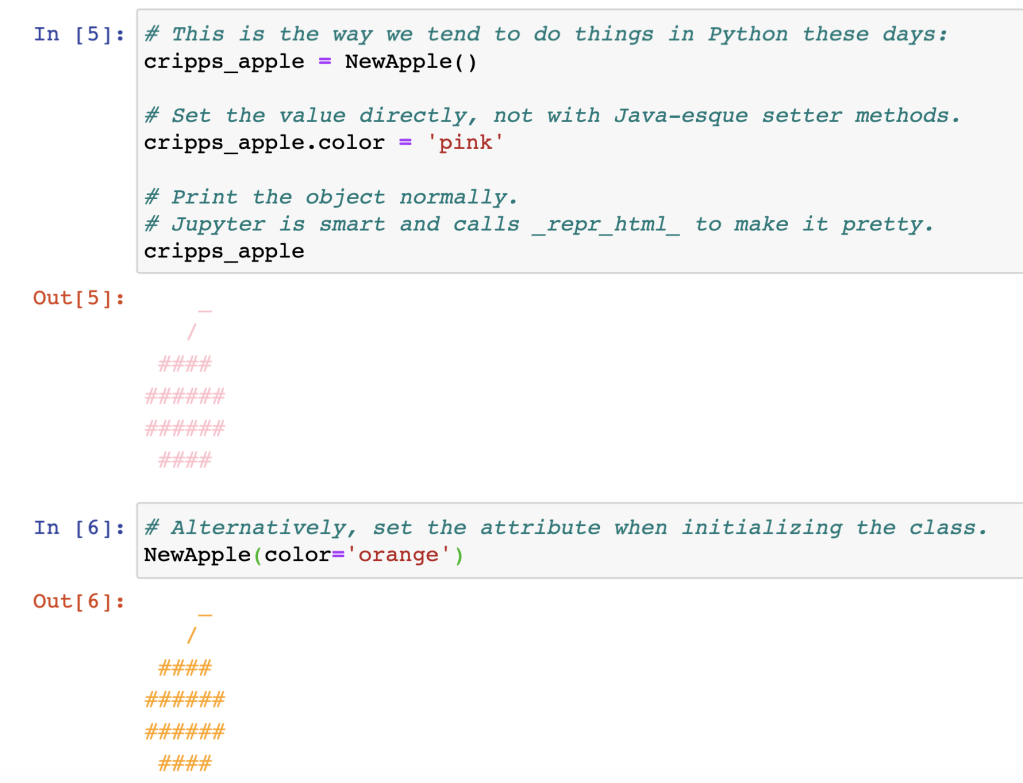The width and height of the screenshot is (1023, 783).
Task: Click the 'pink' string literal
Action: 466,143
